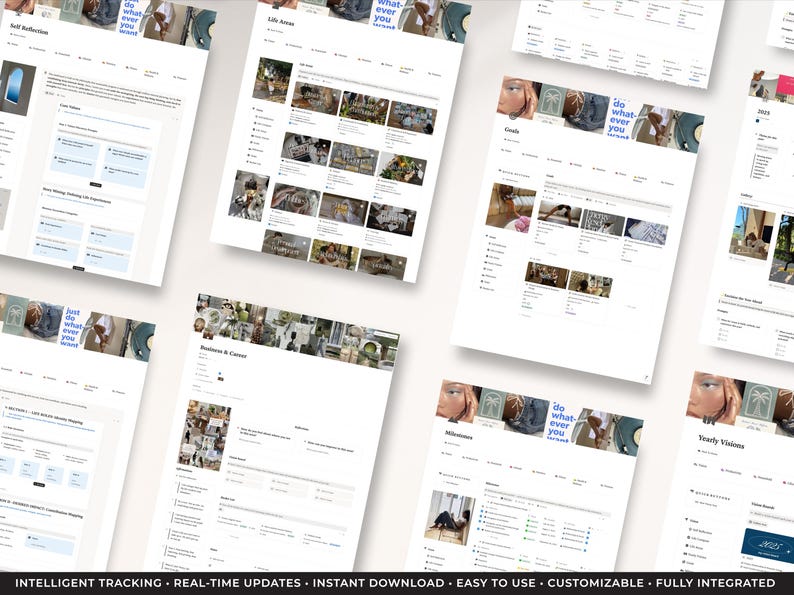794x595 pixels.
Task: Switch to Personal tab on Yearly Visions page
Action: pos(765,478)
